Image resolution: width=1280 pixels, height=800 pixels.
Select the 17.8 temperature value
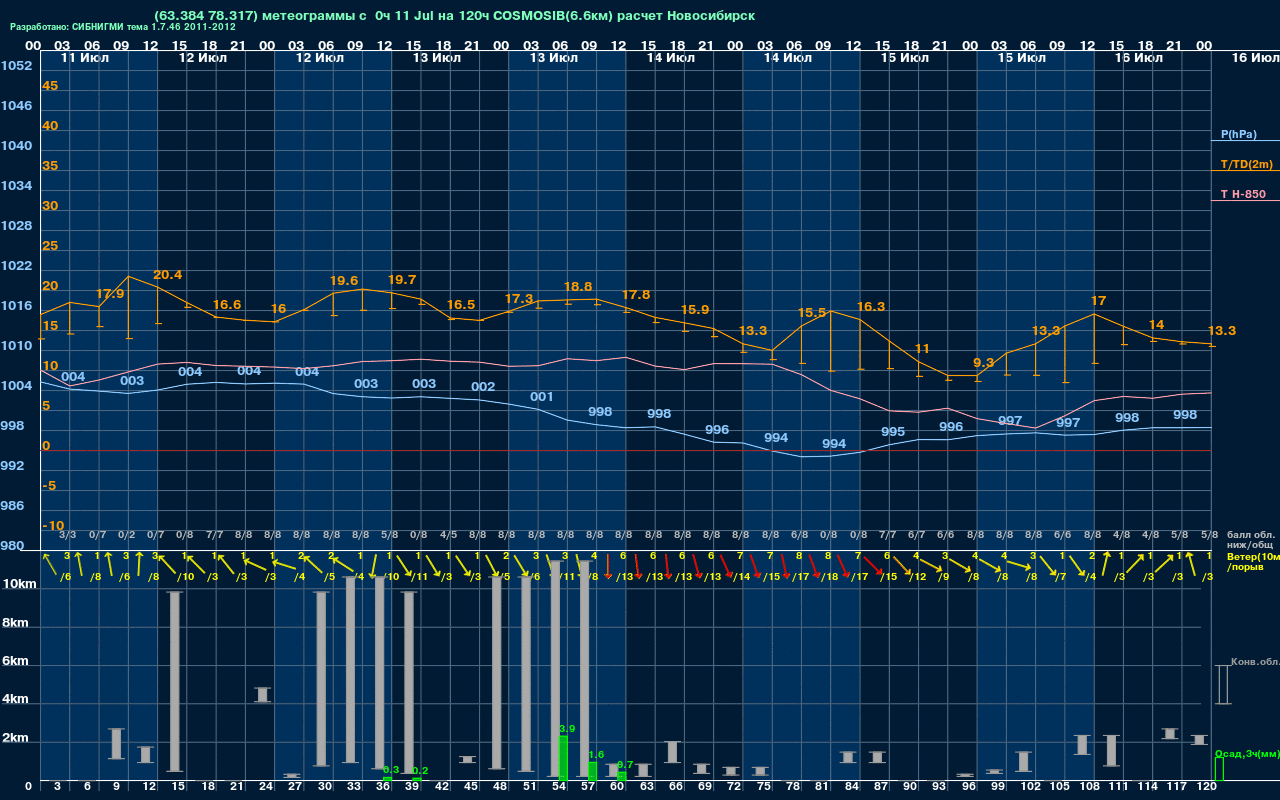point(636,295)
